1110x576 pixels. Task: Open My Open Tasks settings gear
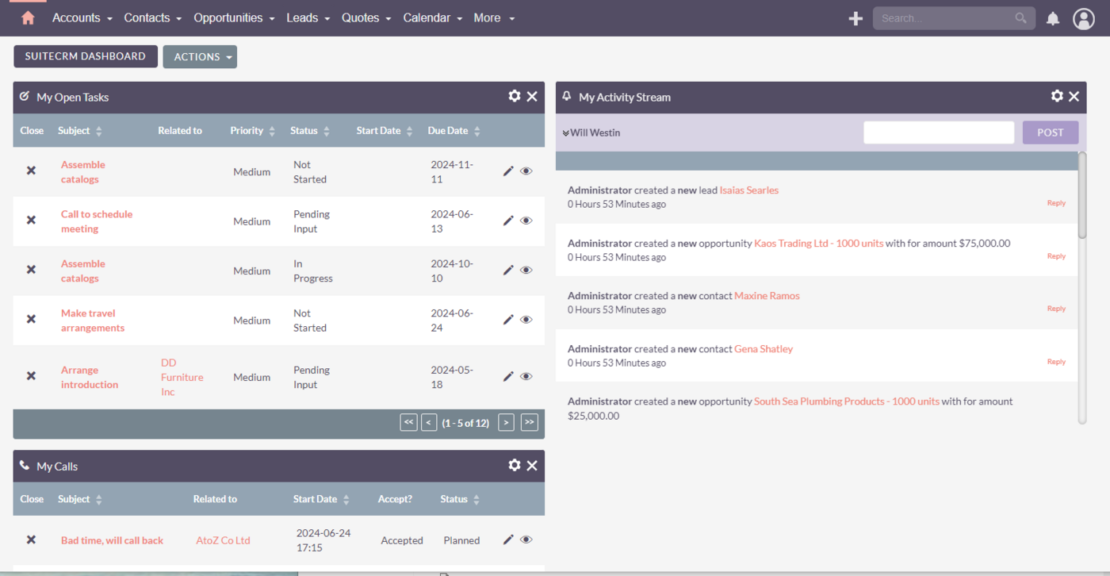coord(514,96)
